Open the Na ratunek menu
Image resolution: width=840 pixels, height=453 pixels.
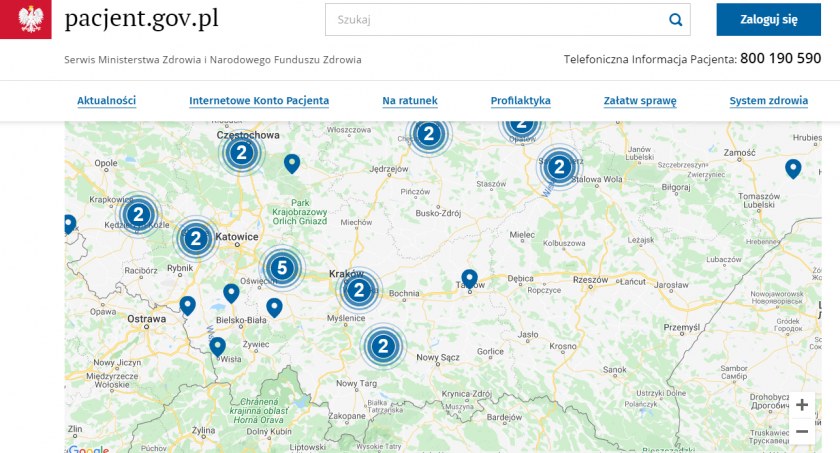coord(410,101)
